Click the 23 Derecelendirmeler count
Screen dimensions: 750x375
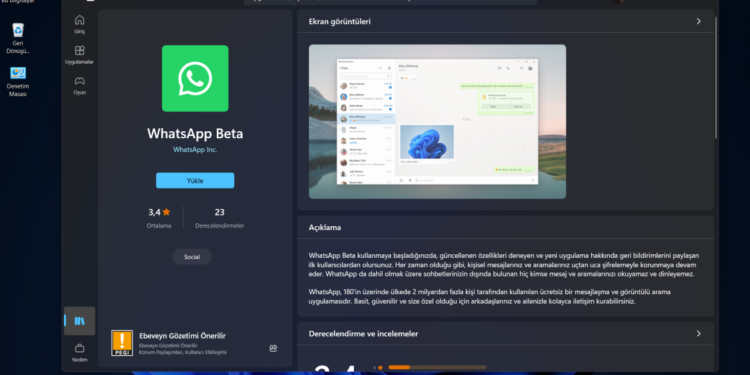(x=220, y=218)
